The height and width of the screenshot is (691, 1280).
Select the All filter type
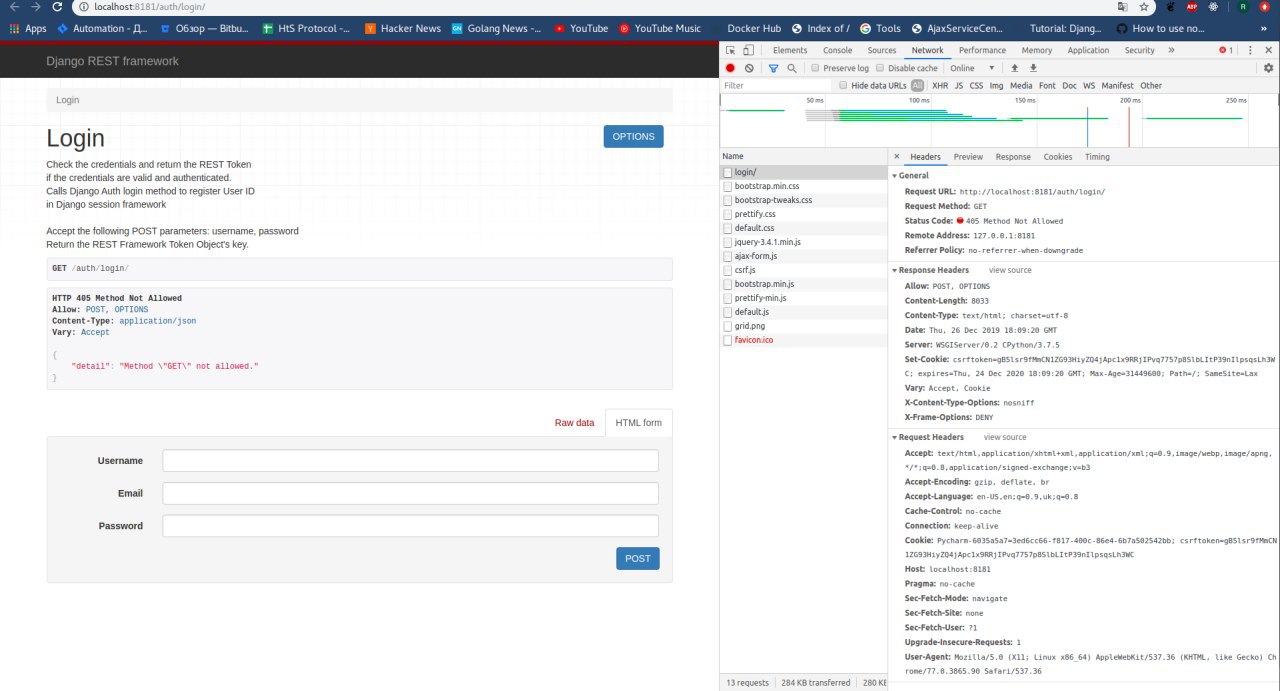pos(918,86)
